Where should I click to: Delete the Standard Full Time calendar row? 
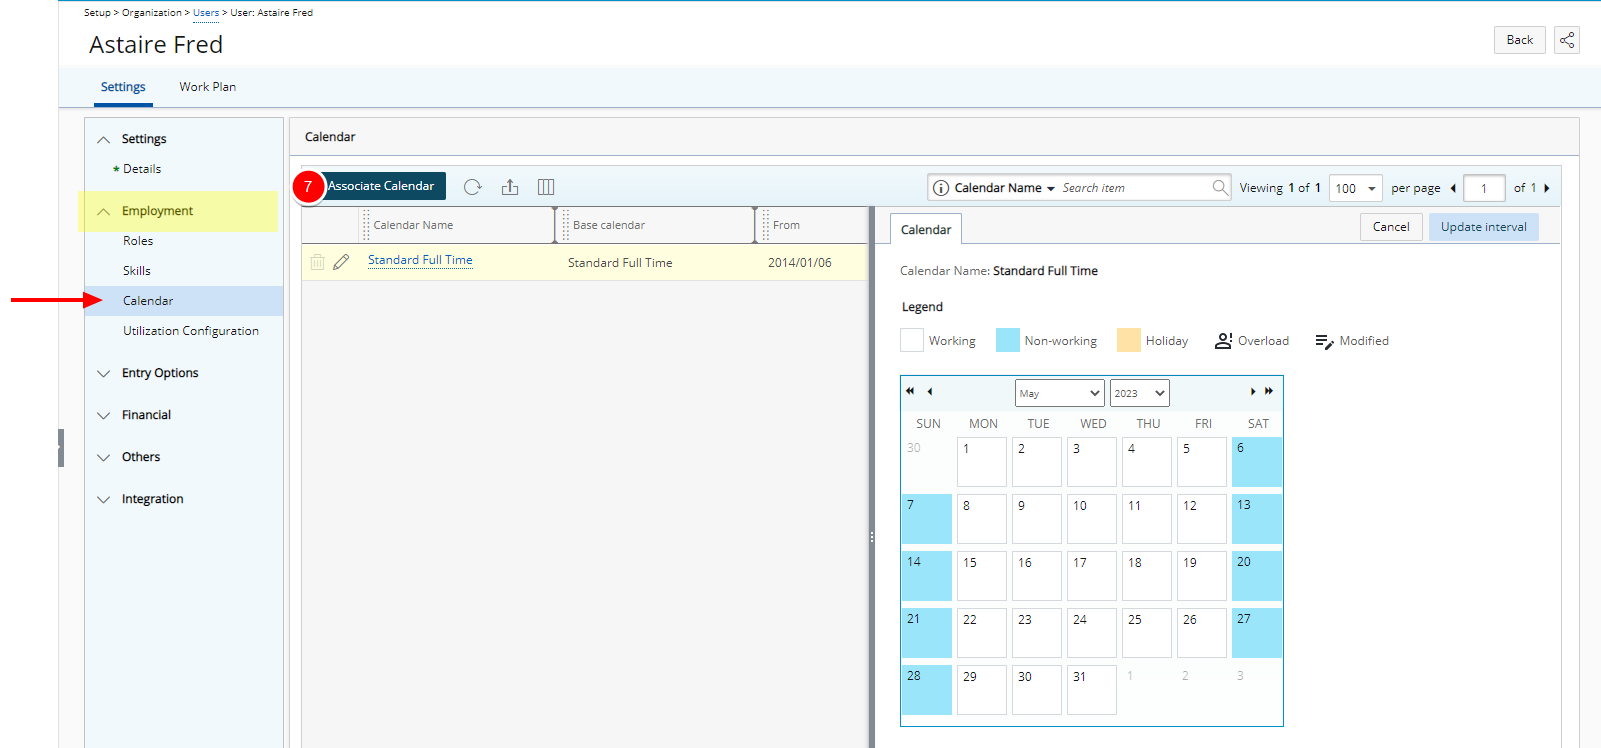(x=317, y=262)
